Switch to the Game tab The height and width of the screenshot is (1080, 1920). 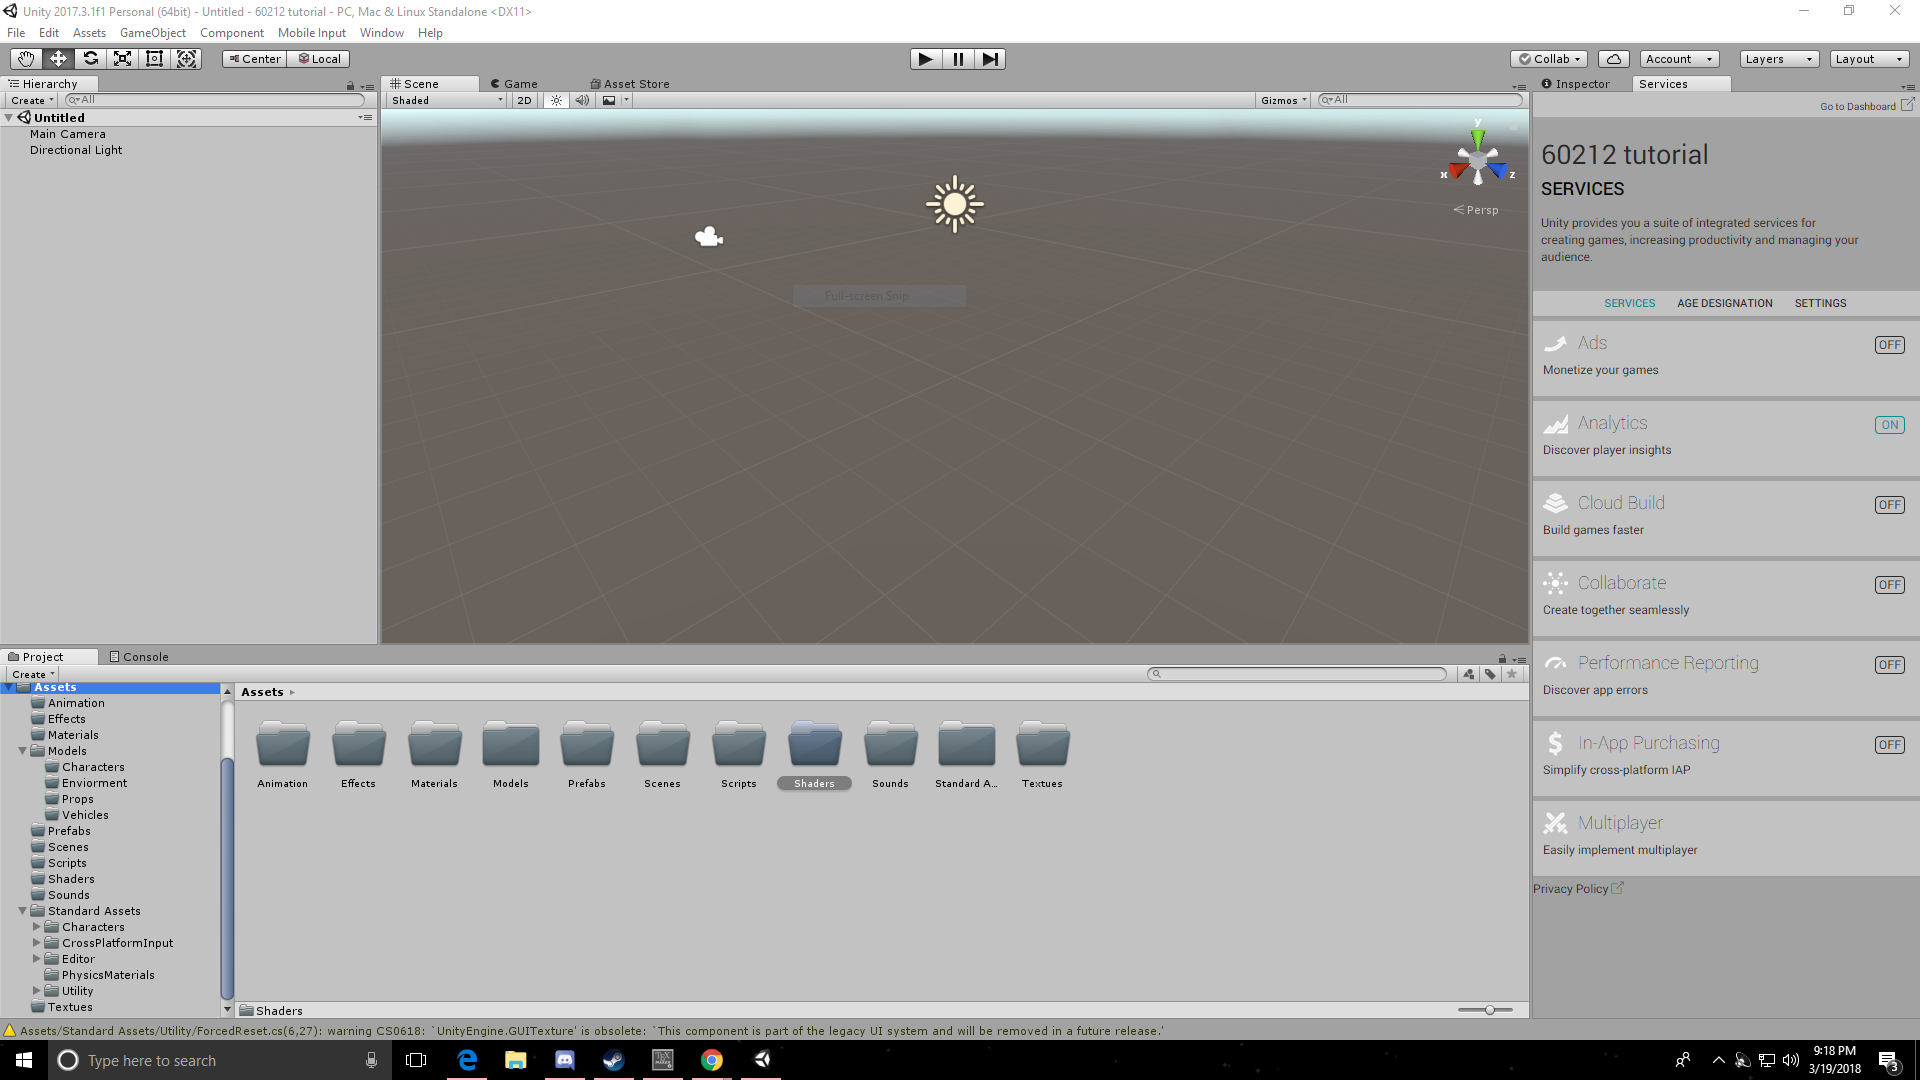click(x=514, y=84)
